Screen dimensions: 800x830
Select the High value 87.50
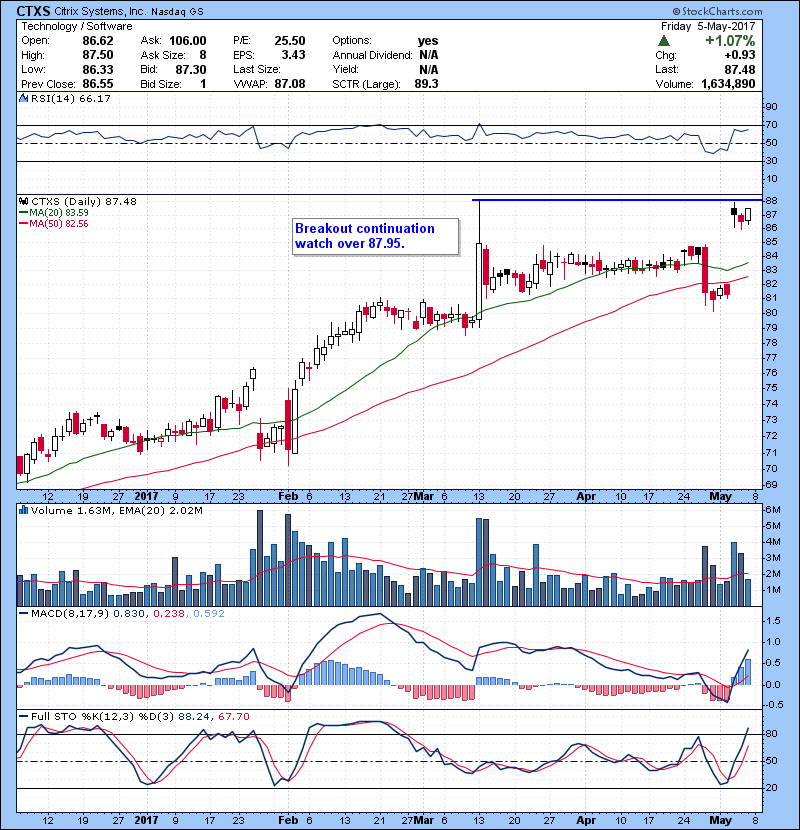(x=97, y=55)
